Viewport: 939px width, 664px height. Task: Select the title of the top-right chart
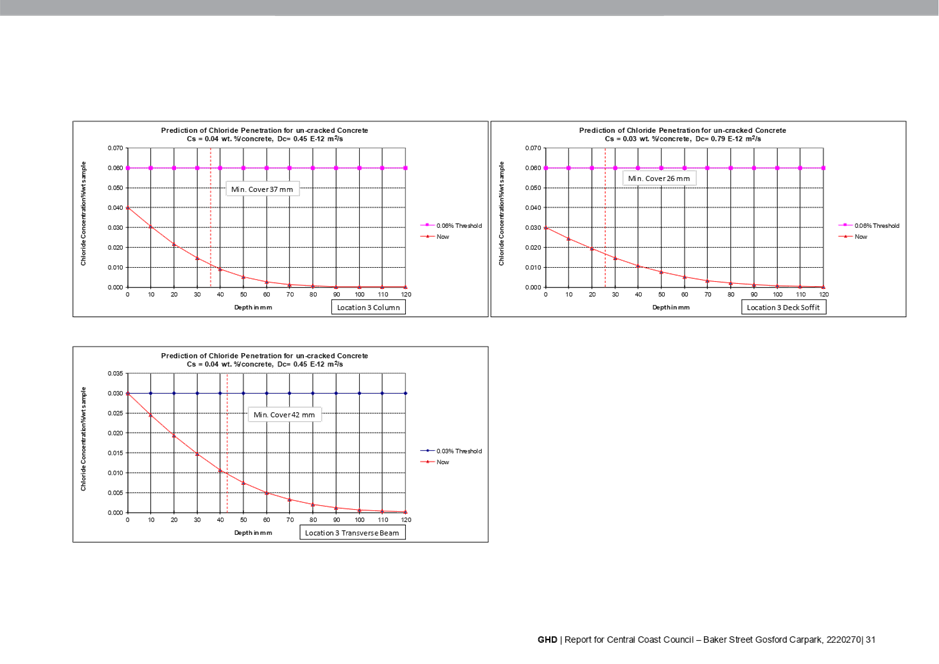click(683, 134)
